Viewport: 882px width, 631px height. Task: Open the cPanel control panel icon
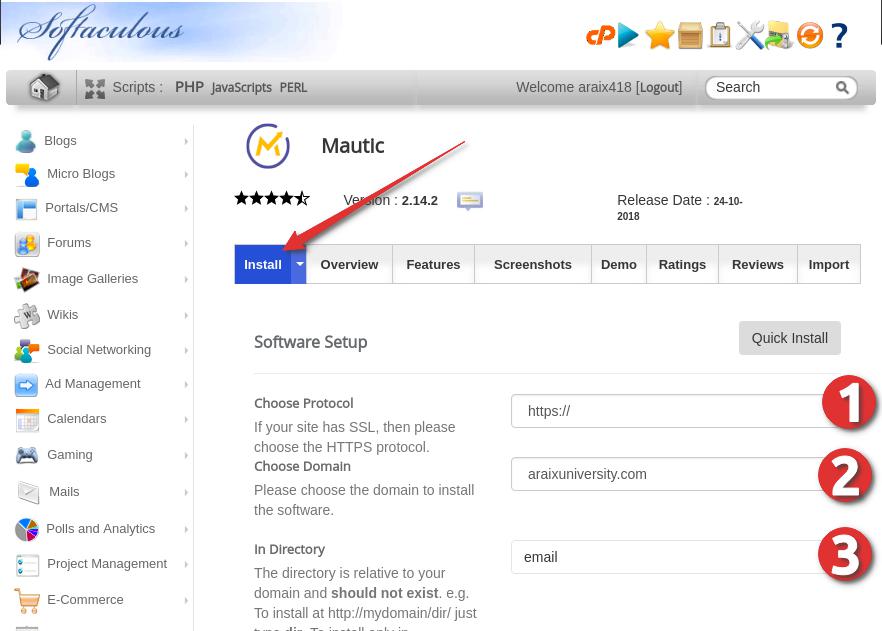[600, 35]
